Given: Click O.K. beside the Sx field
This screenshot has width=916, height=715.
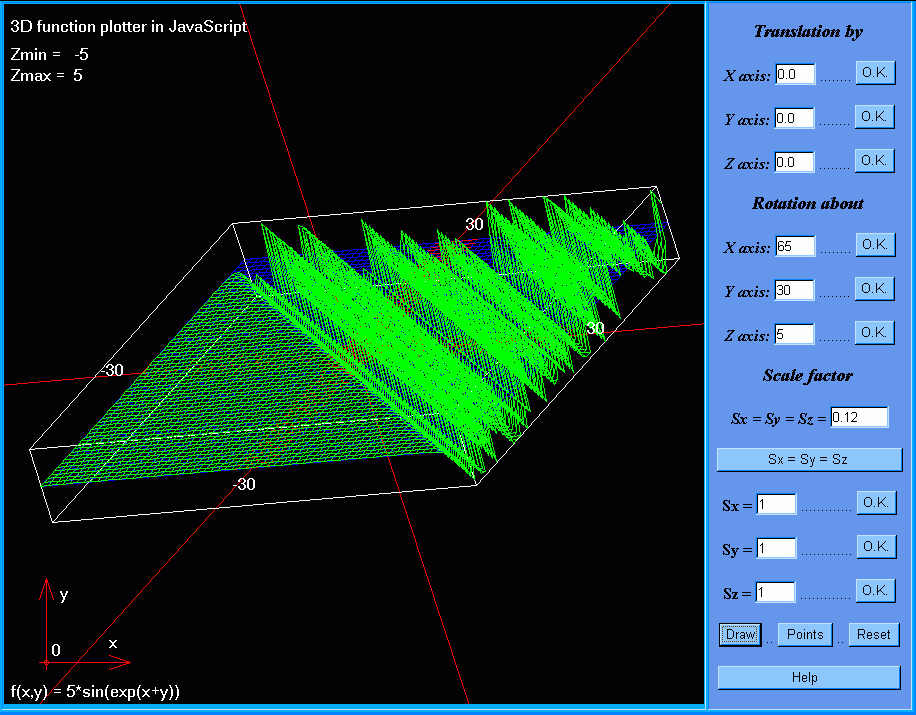Looking at the screenshot, I should 875,503.
